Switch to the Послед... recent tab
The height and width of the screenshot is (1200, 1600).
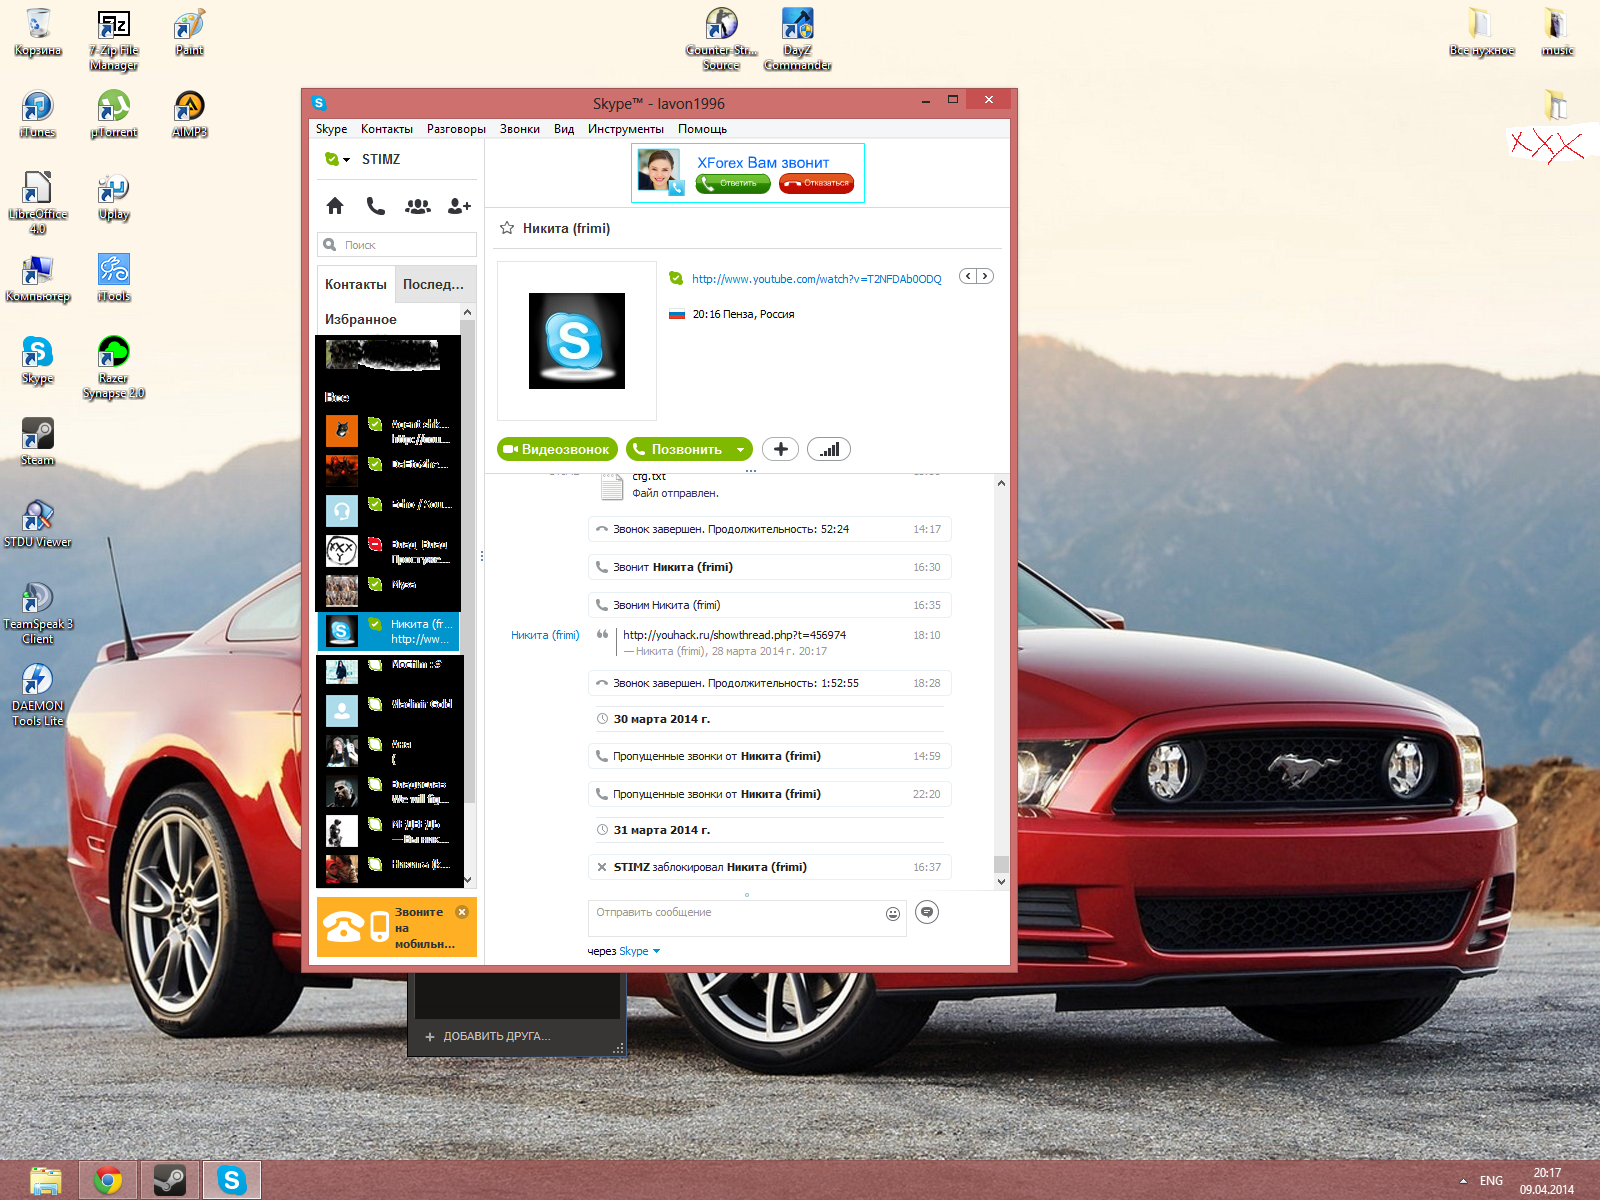(434, 284)
